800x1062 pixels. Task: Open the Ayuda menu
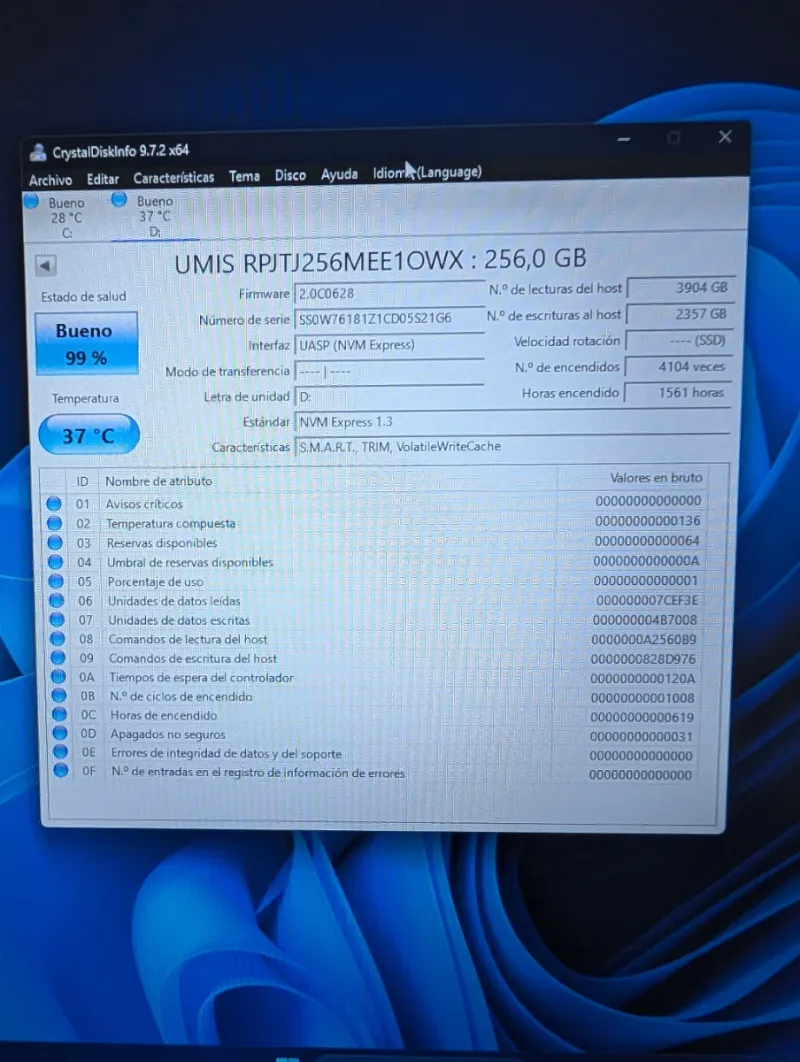tap(339, 175)
